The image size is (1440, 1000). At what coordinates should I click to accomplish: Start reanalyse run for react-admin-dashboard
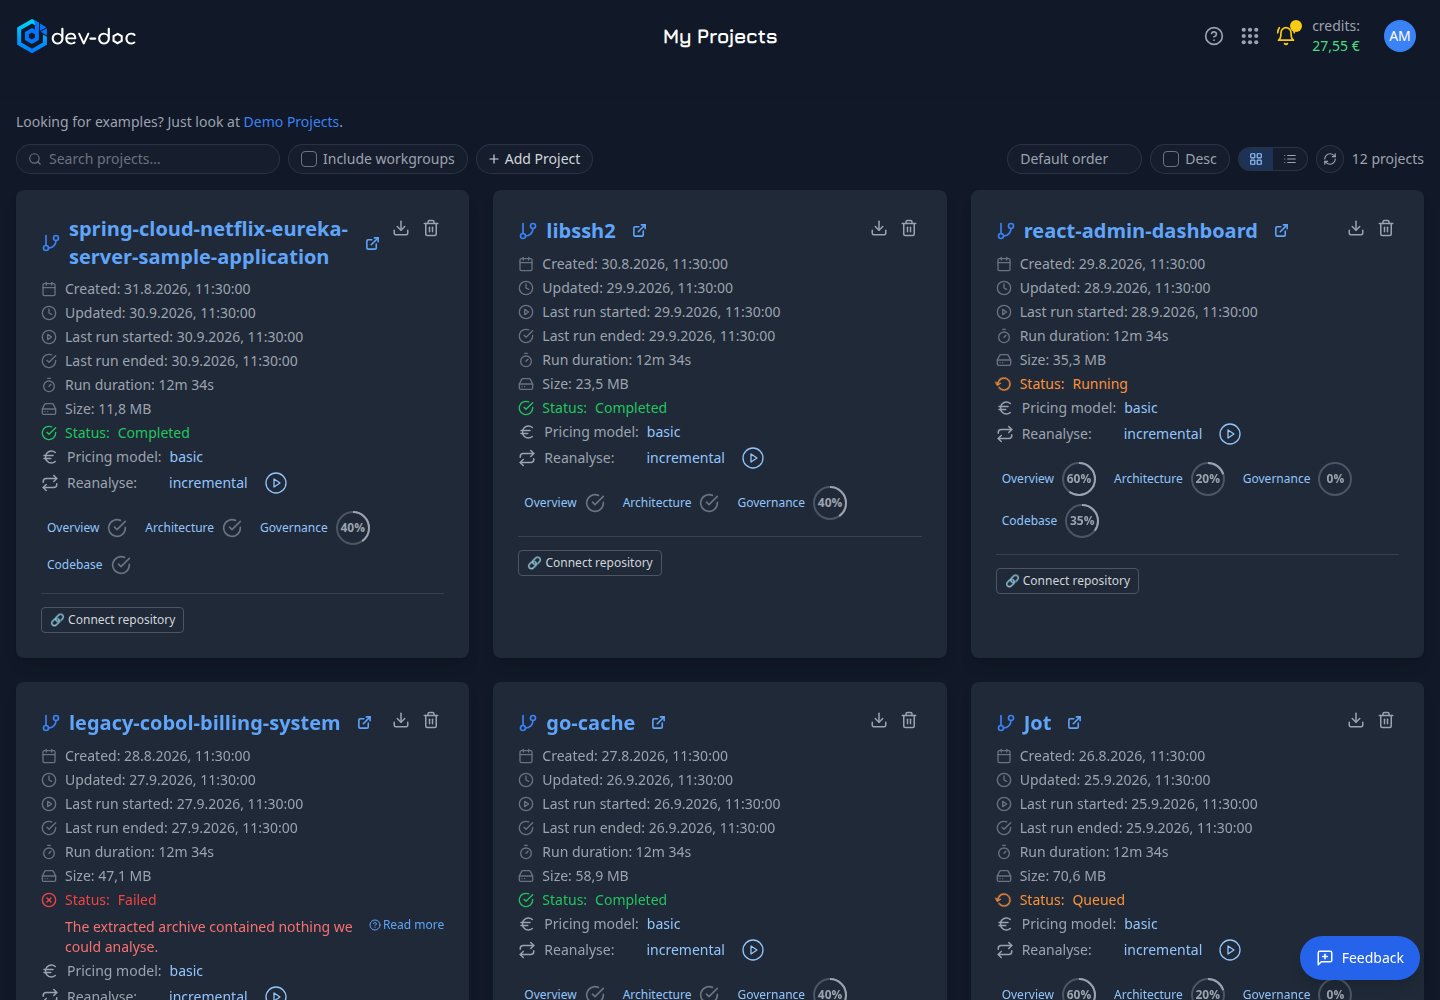point(1230,434)
